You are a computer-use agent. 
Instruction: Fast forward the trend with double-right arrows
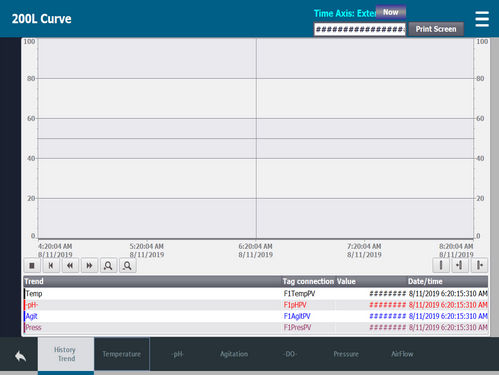89,266
